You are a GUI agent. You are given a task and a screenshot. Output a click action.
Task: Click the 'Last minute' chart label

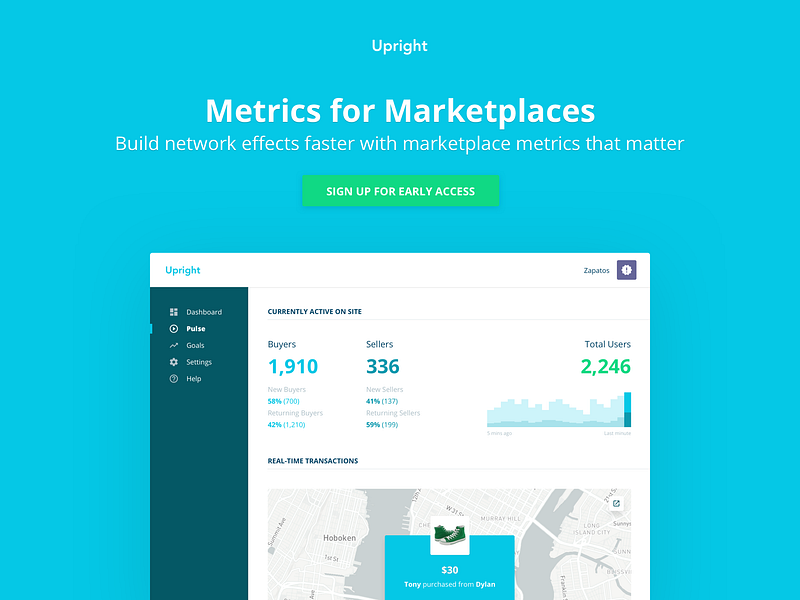tap(617, 433)
